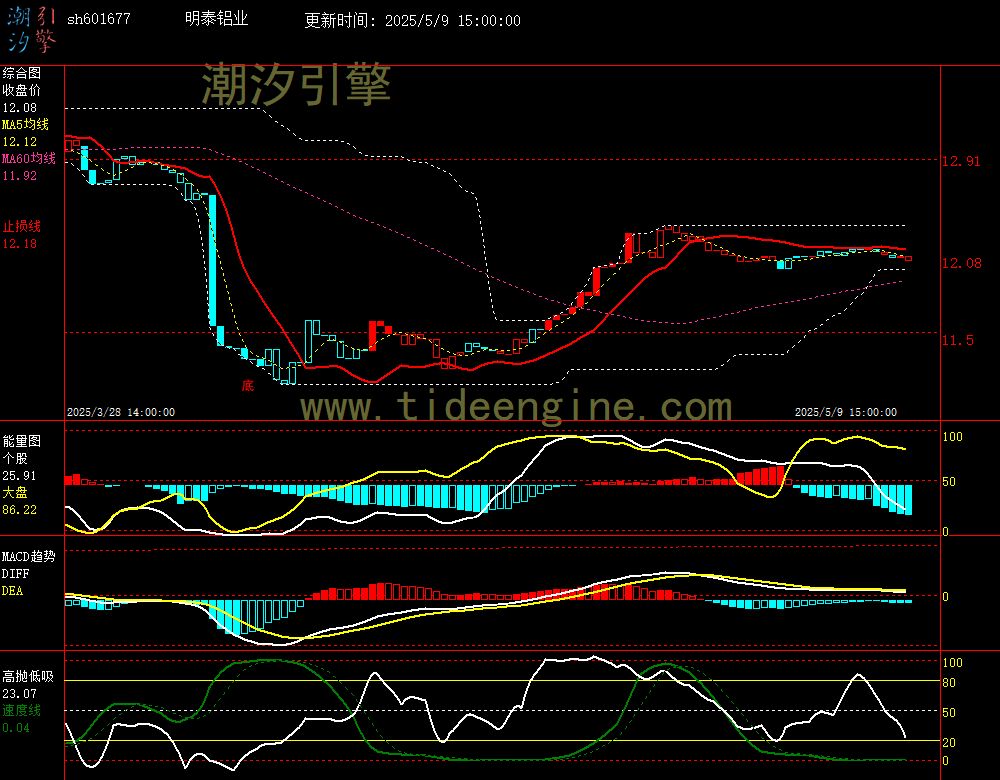Click the 0 axis label of MACD panel
The height and width of the screenshot is (780, 1000).
(x=945, y=597)
